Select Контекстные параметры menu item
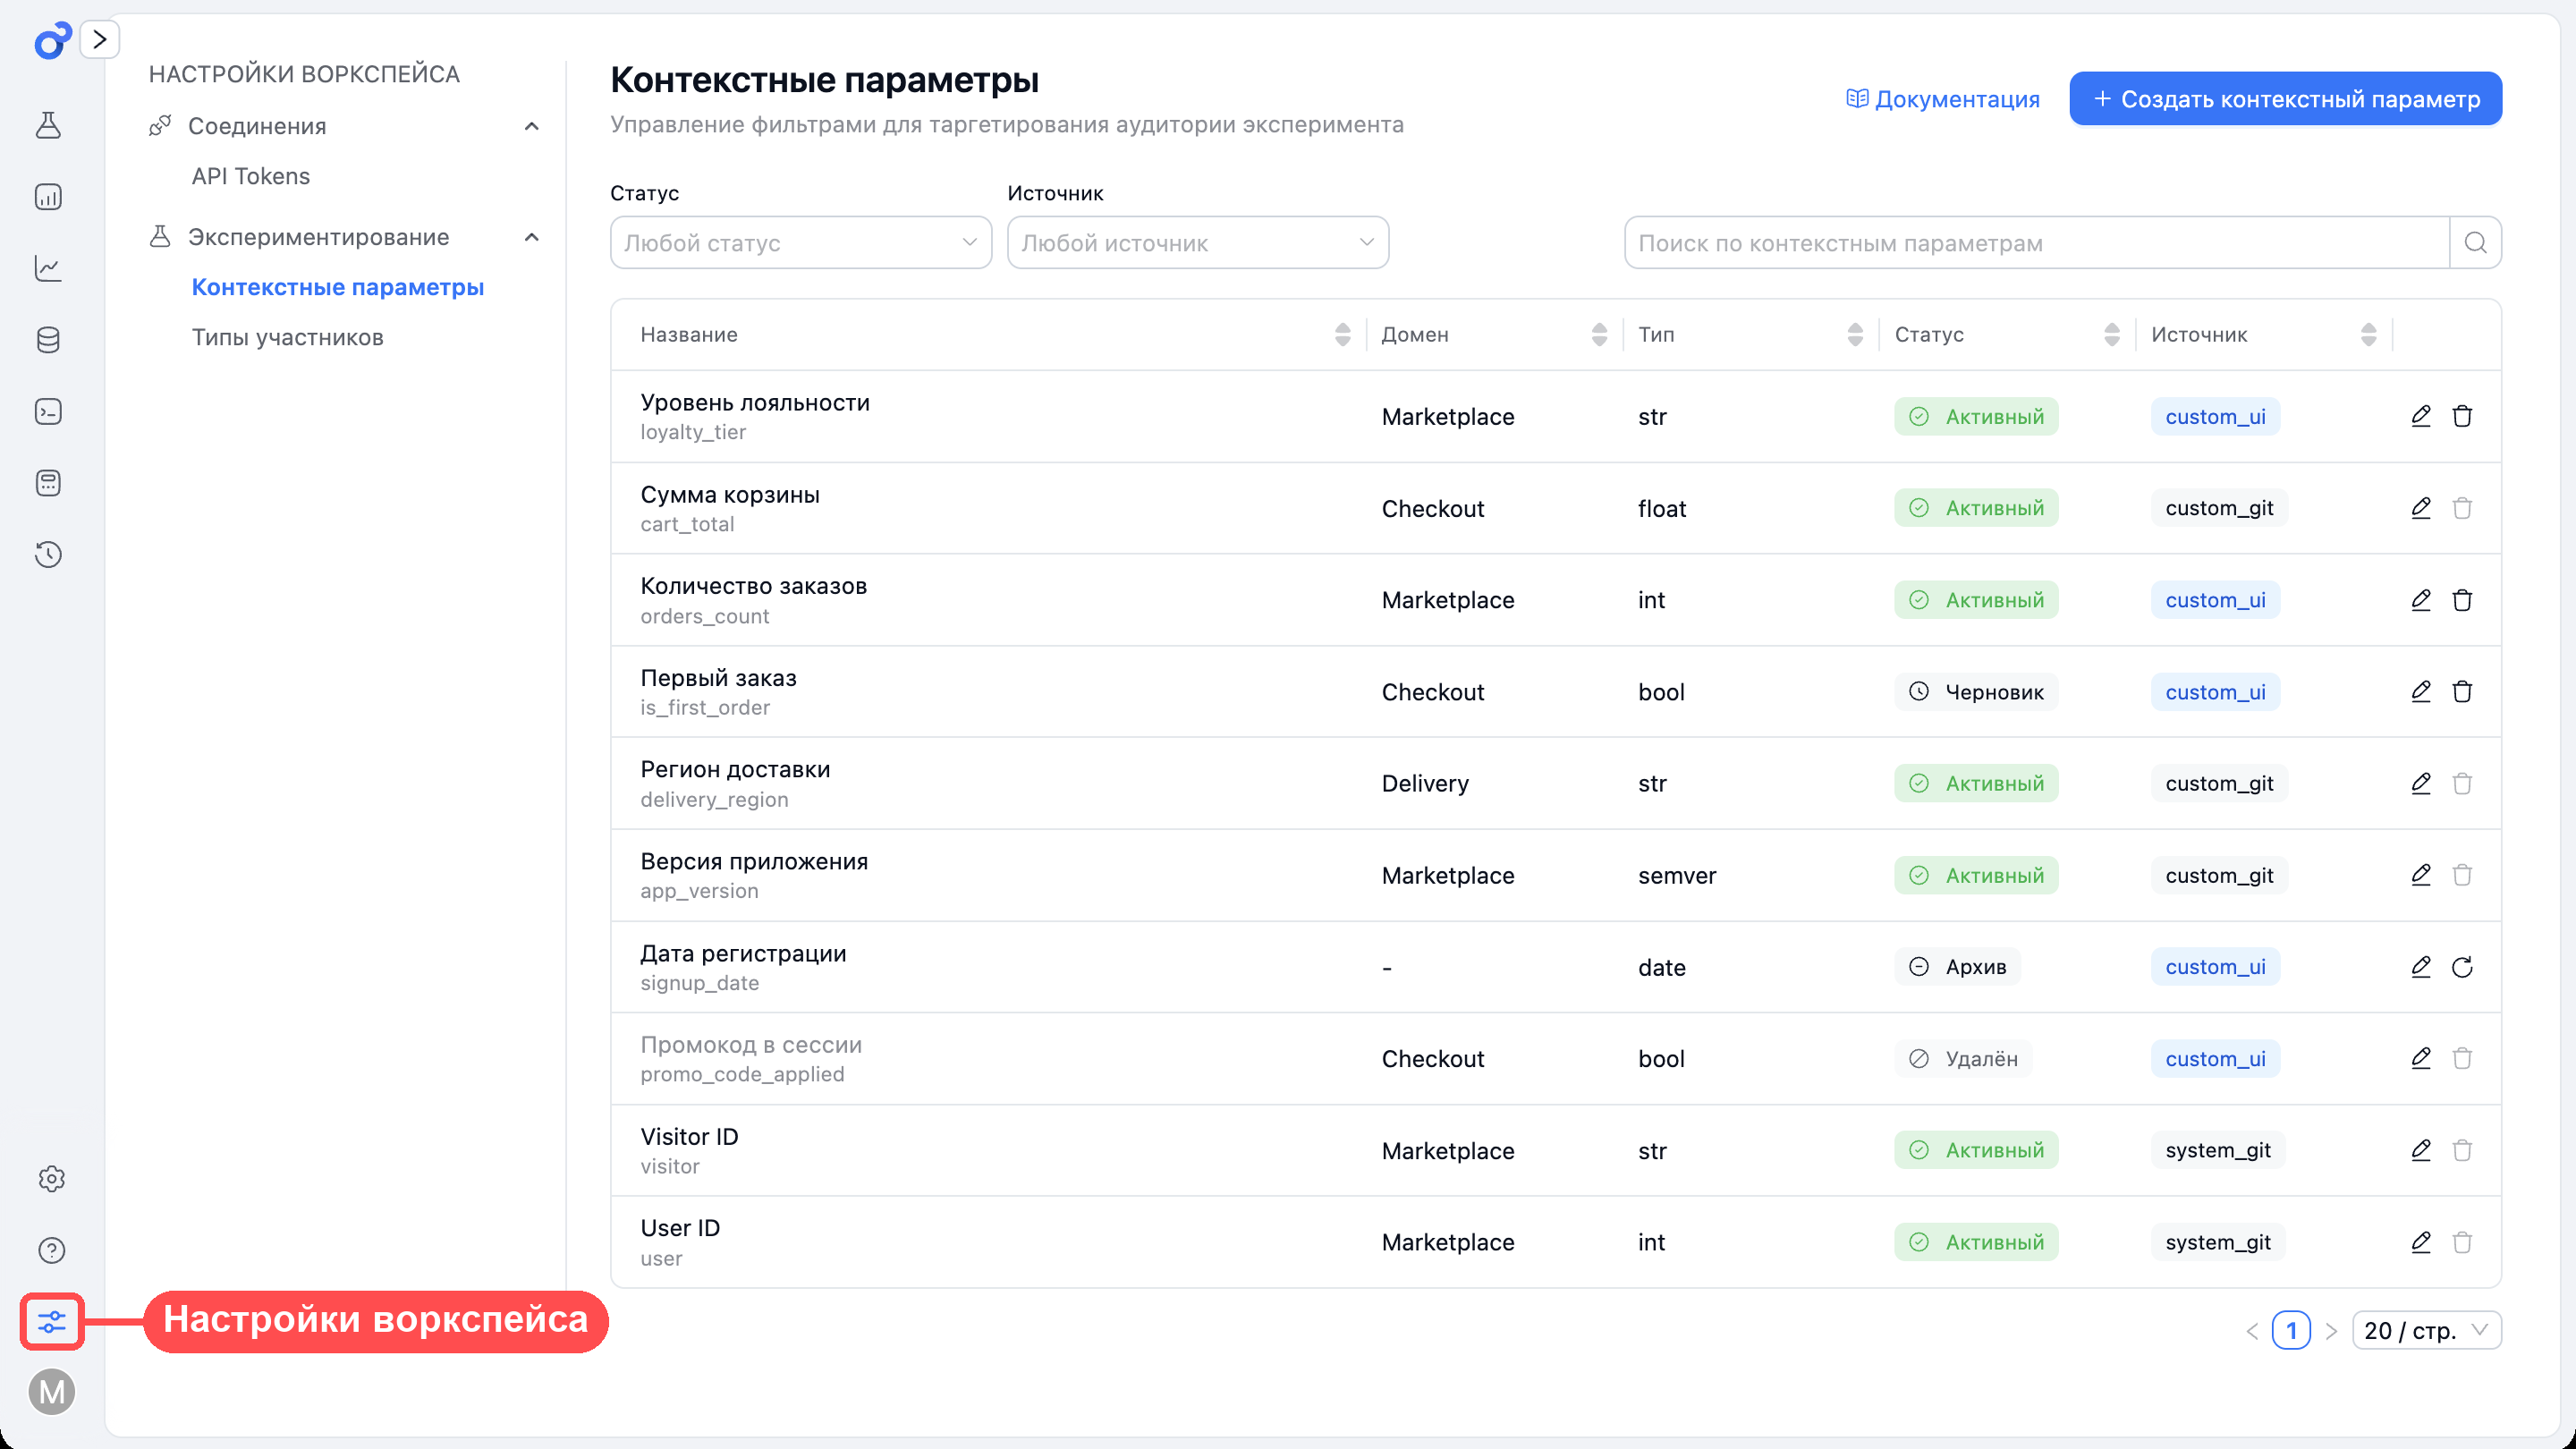Image resolution: width=2576 pixels, height=1449 pixels. (338, 287)
